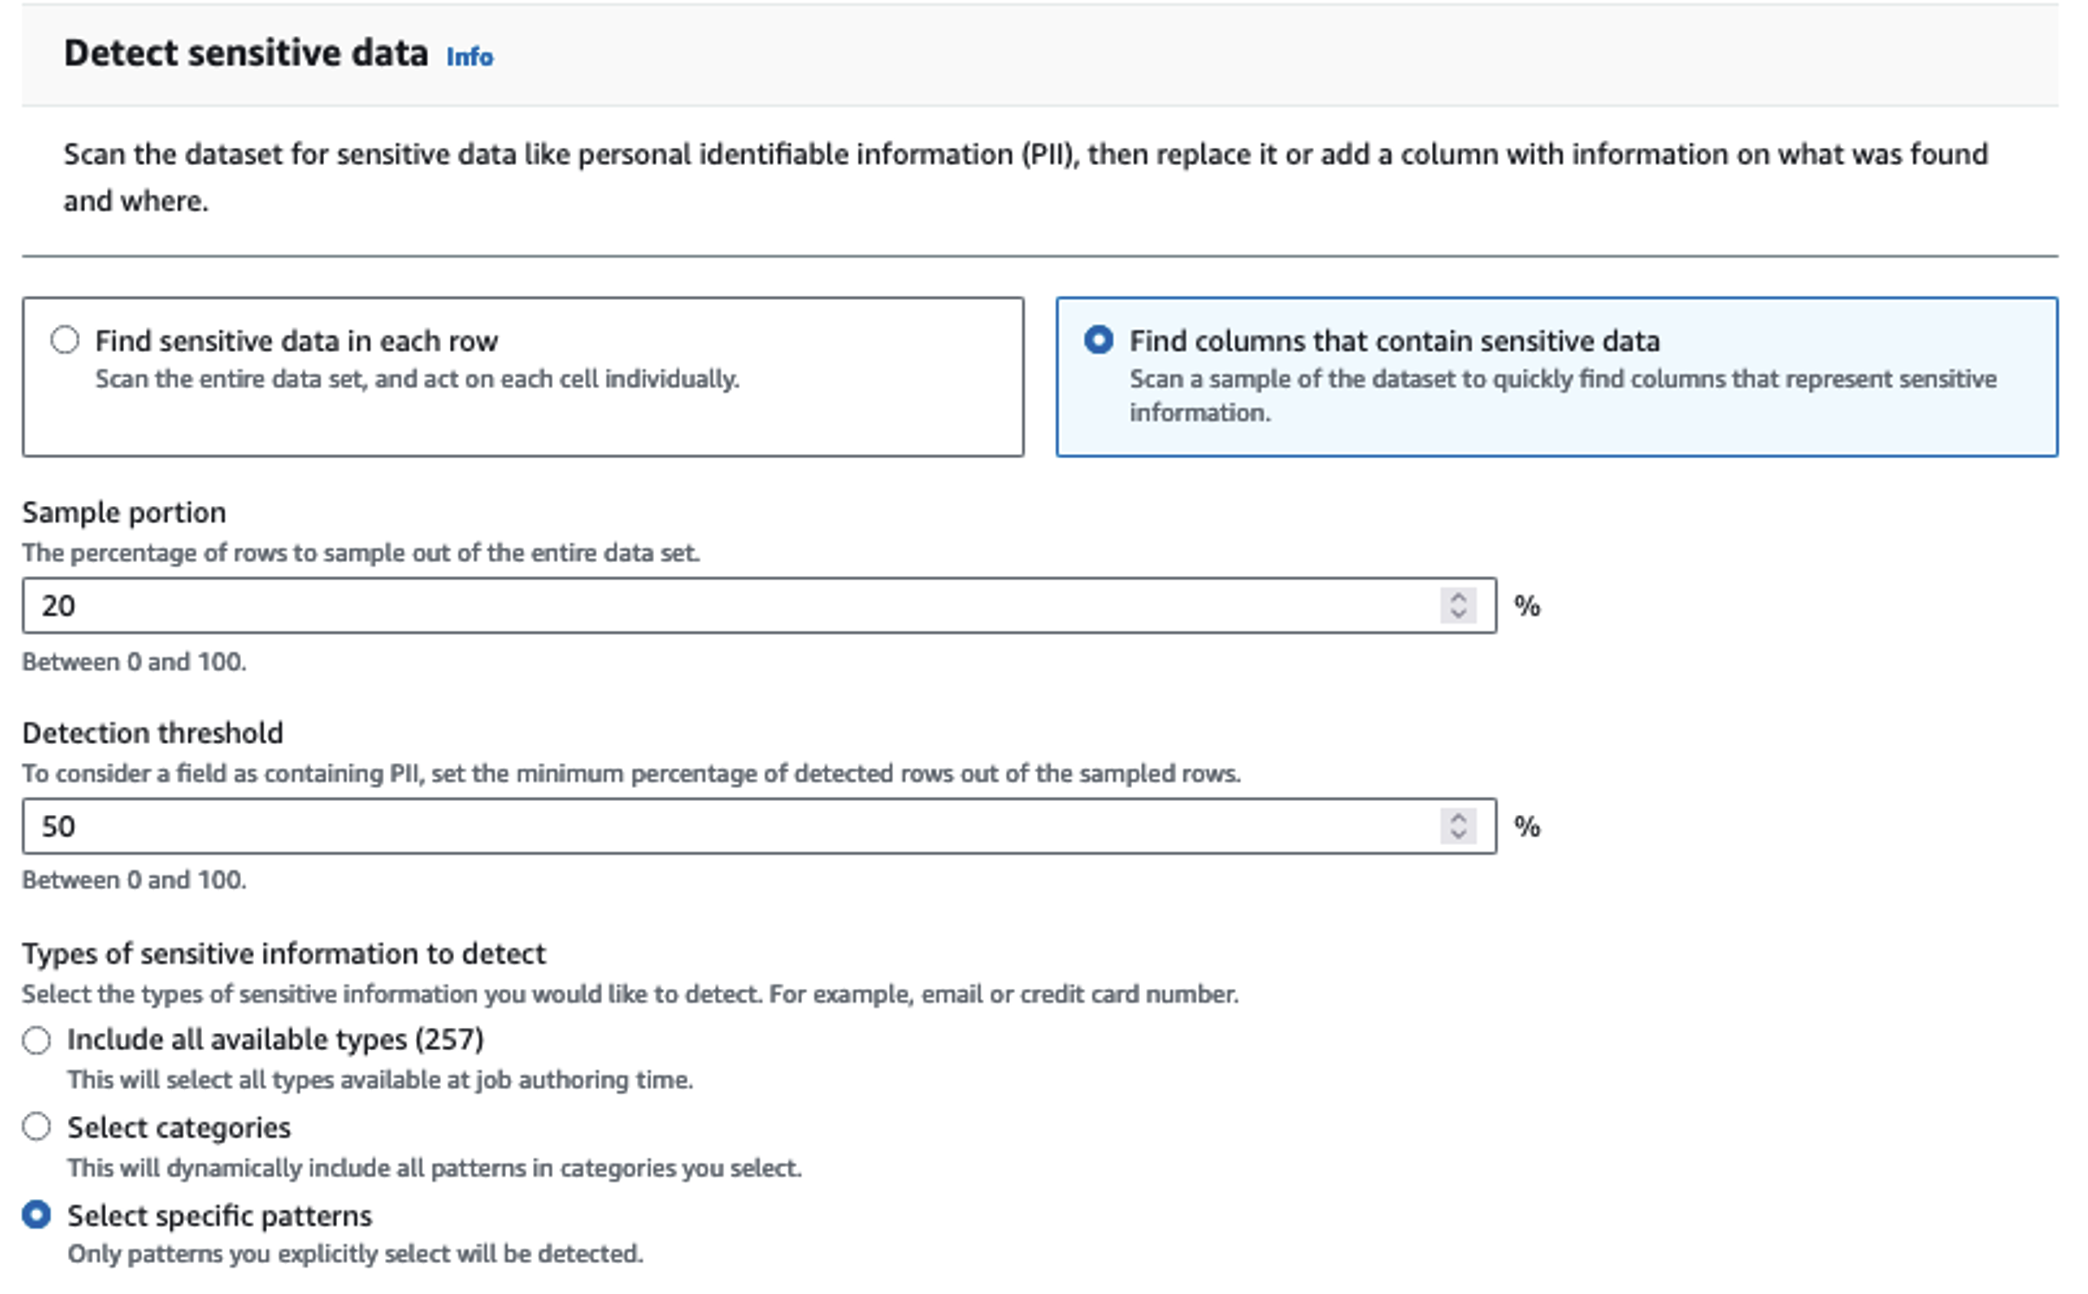
Task: Click the filled radio of 'Select specific patterns'
Action: pyautogui.click(x=37, y=1216)
